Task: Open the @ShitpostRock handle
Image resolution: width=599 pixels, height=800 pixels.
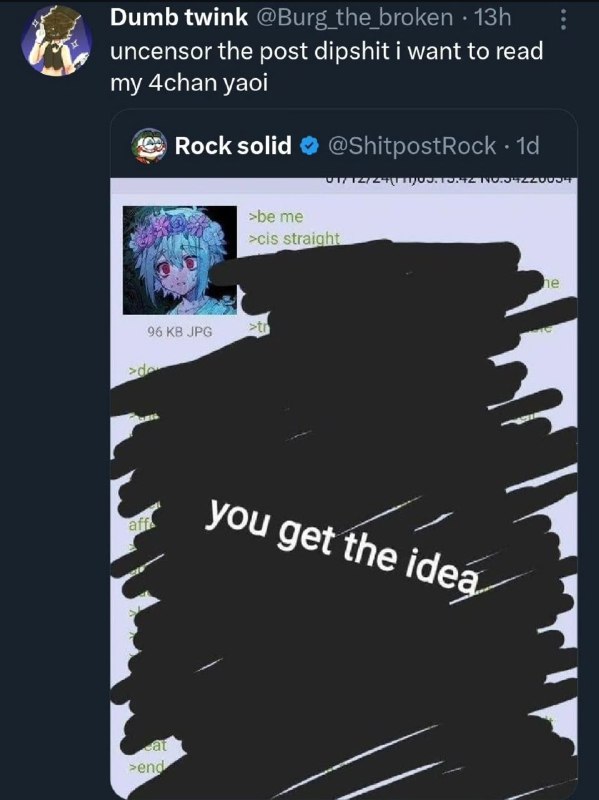Action: [x=412, y=145]
